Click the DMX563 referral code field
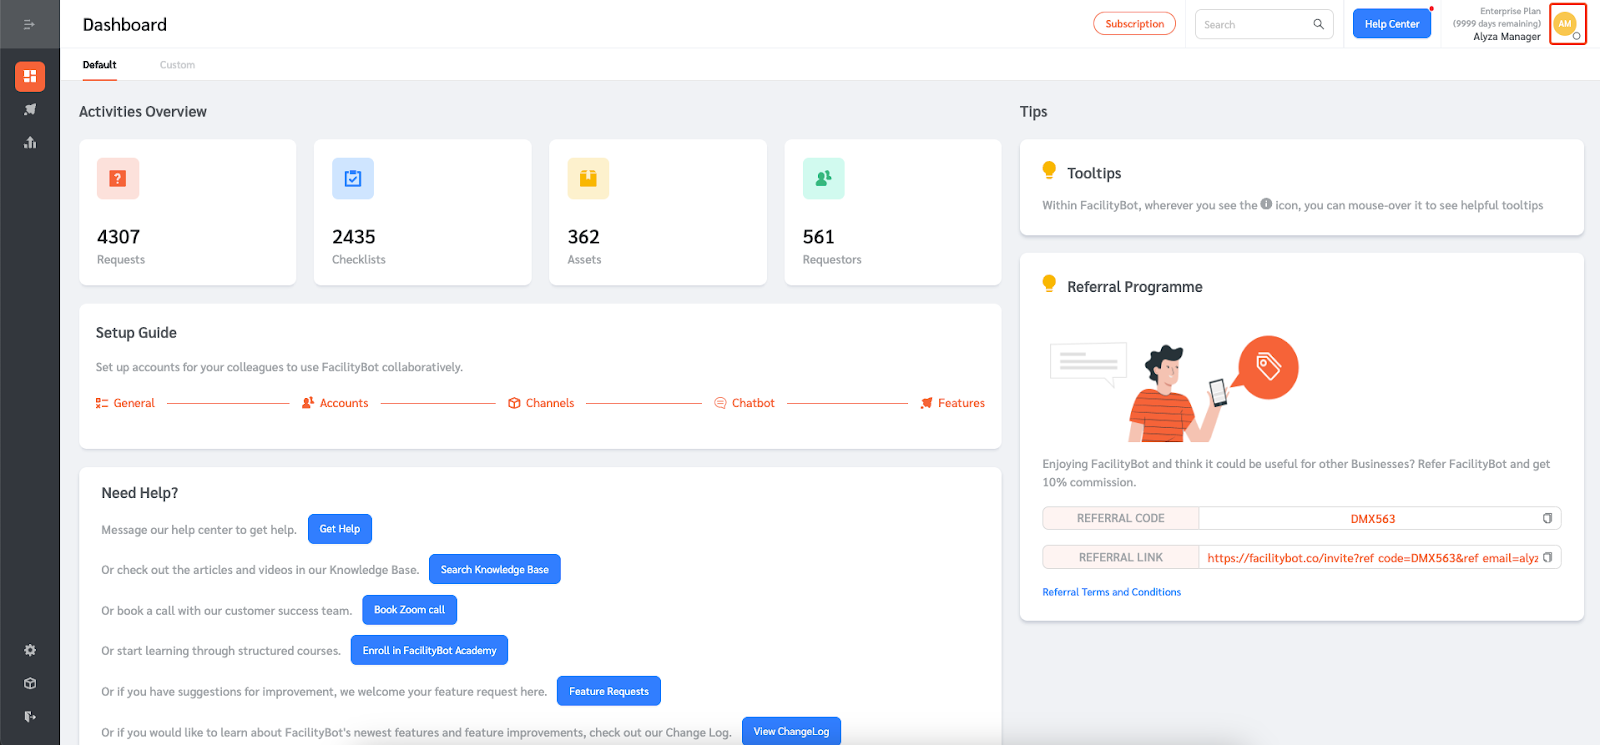The image size is (1600, 745). coord(1372,518)
